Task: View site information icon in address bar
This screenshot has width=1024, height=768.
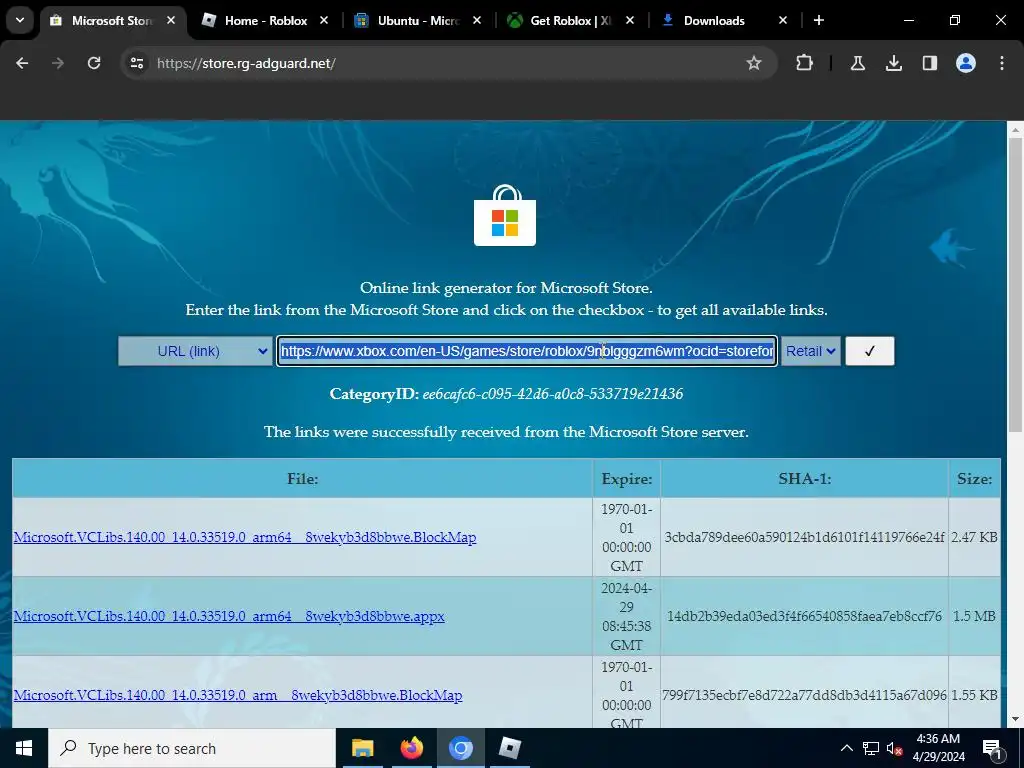Action: pos(136,63)
